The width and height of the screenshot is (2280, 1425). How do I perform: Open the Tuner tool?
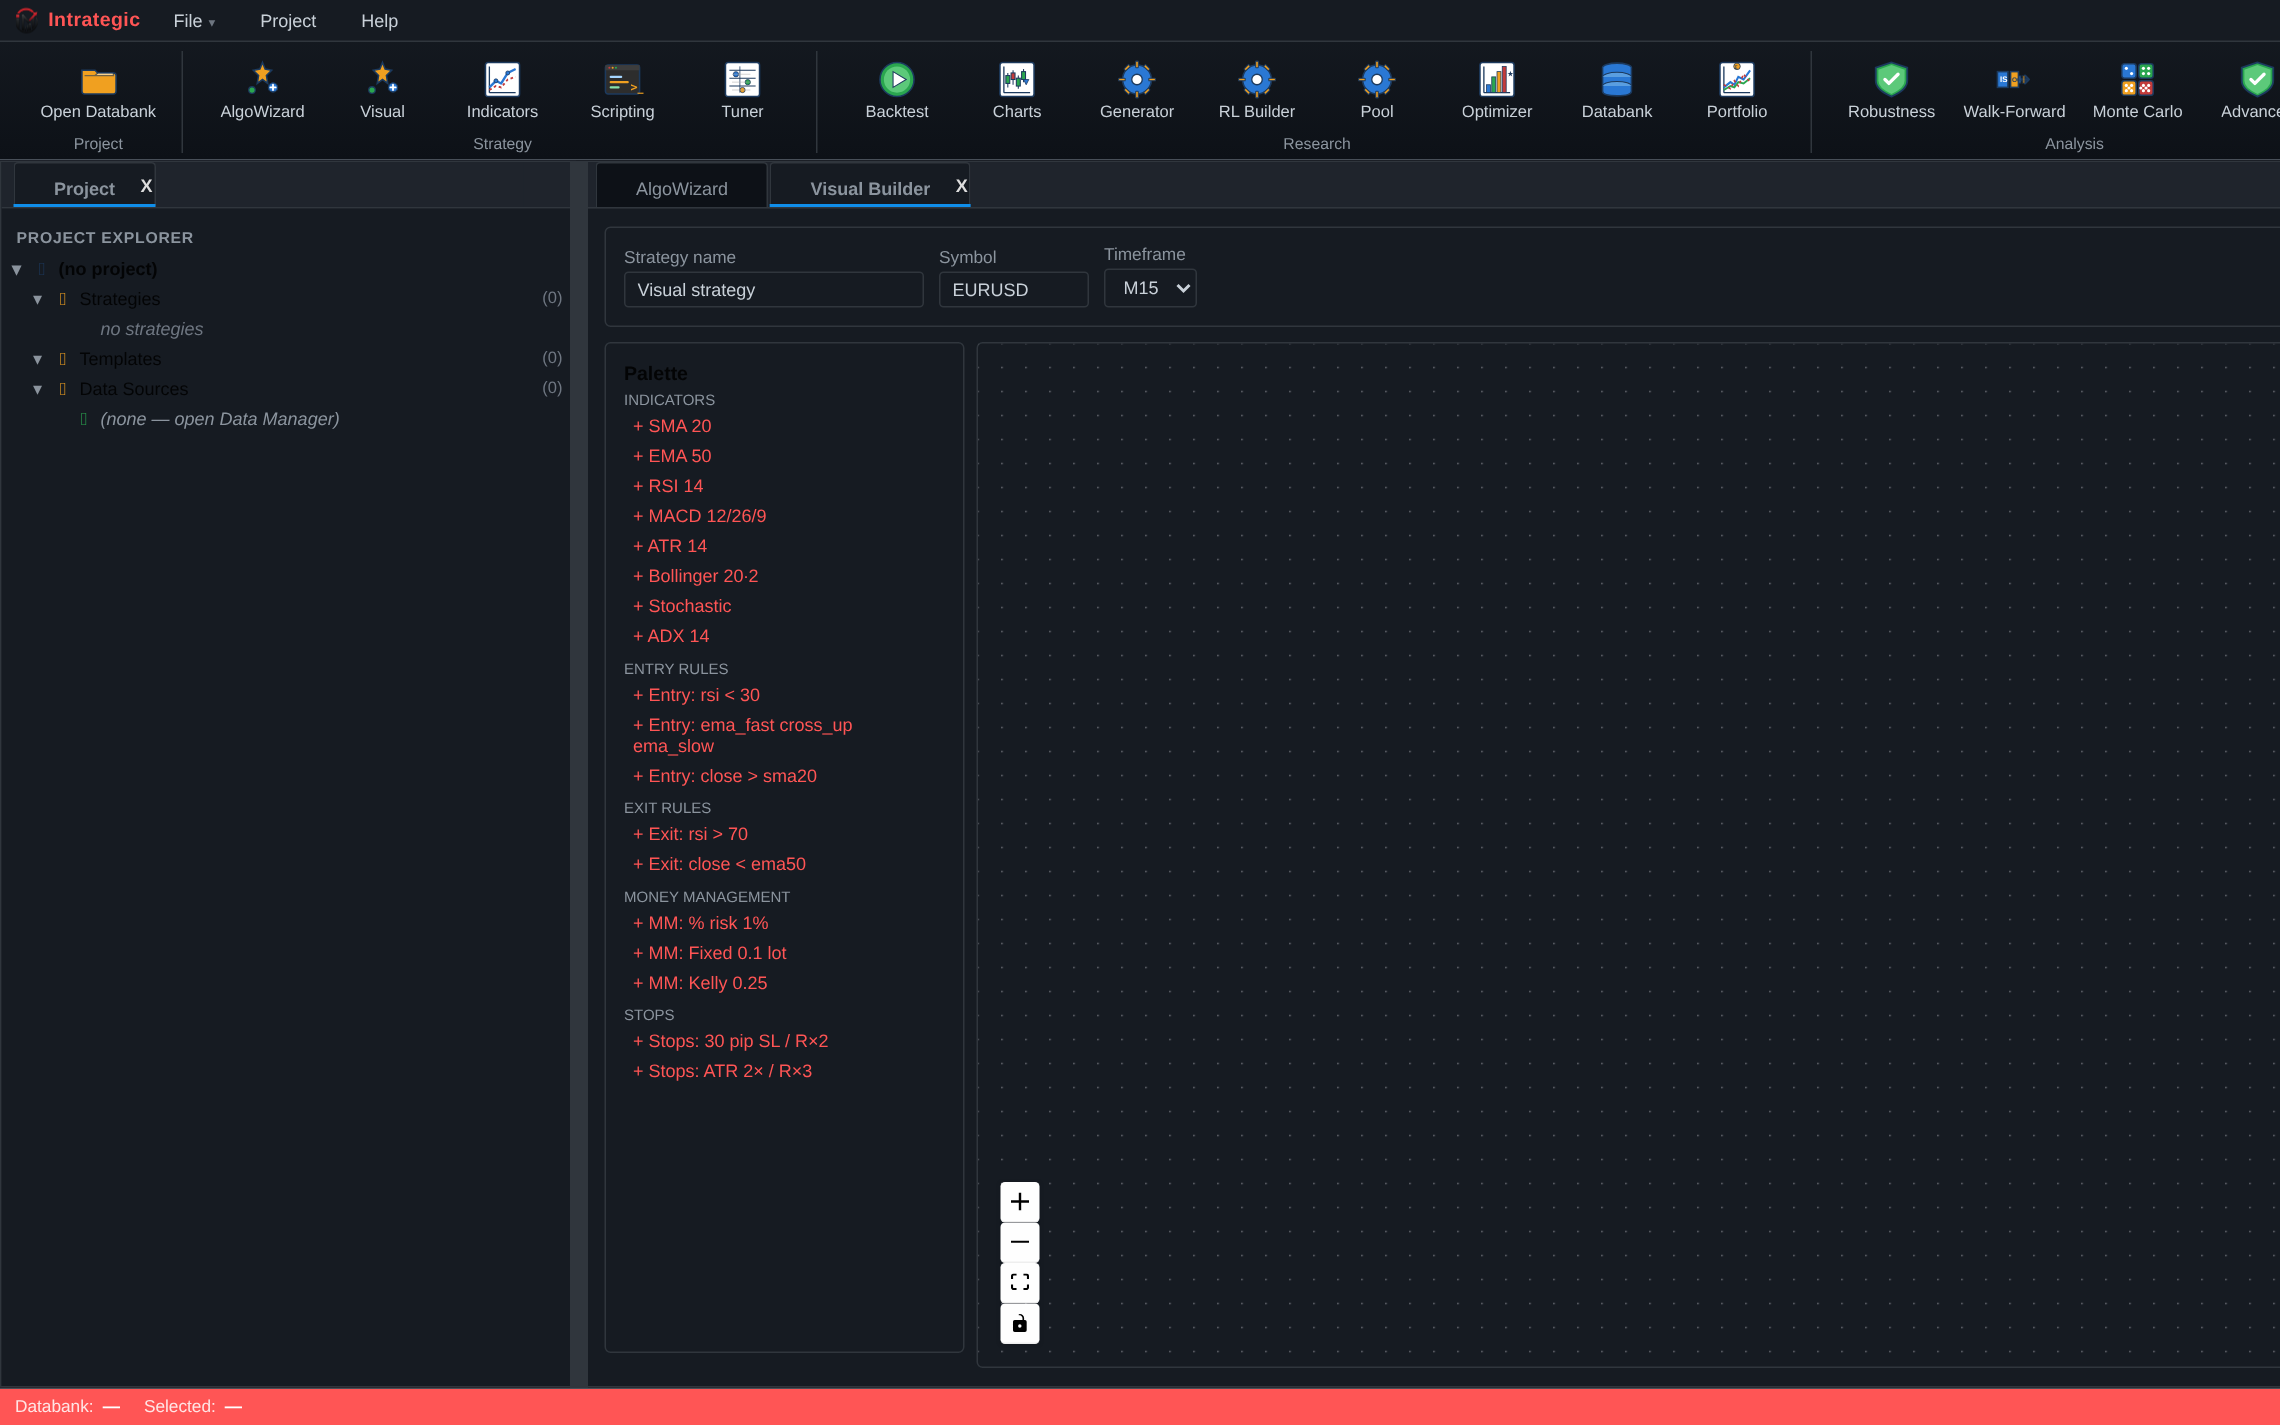click(742, 92)
